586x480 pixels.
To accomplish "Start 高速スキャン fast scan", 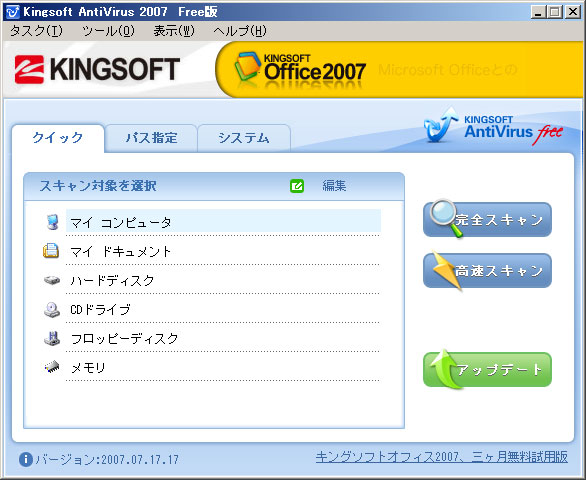I will [487, 271].
